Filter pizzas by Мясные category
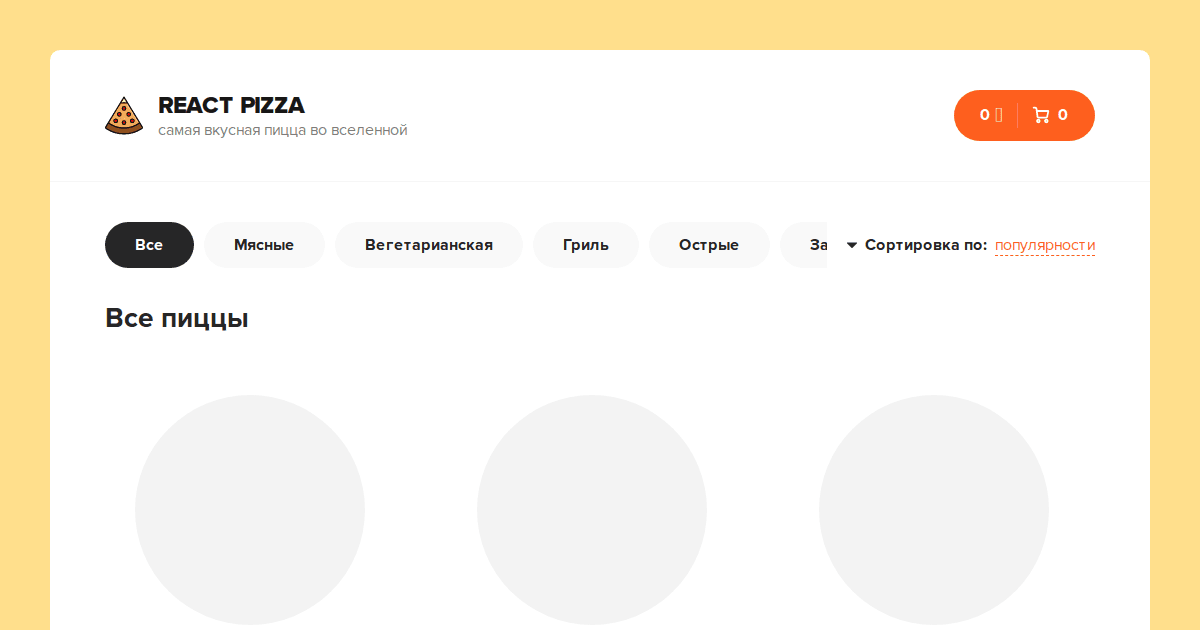The image size is (1200, 630). [x=264, y=245]
